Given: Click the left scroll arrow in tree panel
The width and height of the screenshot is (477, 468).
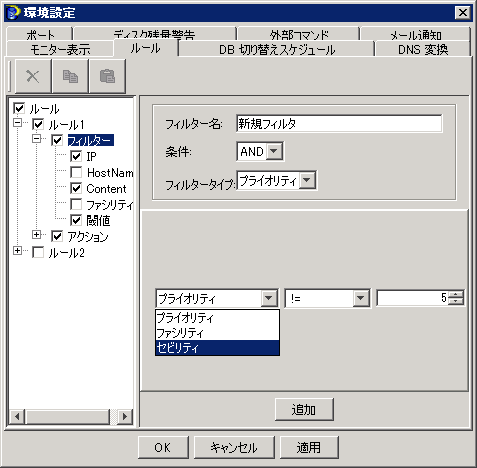Looking at the screenshot, I should (17, 416).
